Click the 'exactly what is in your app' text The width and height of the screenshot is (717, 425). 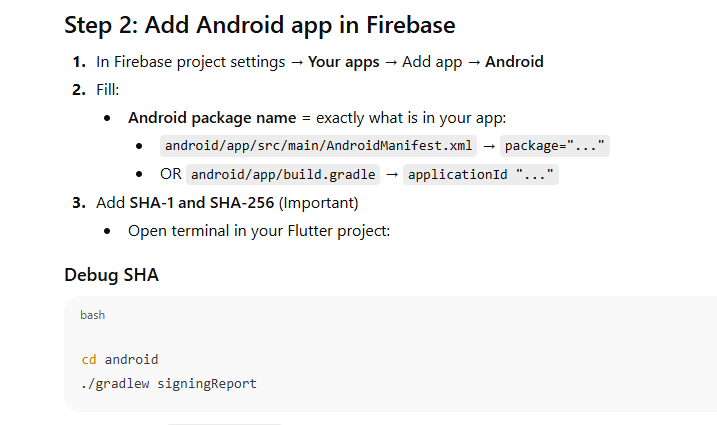pyautogui.click(x=411, y=118)
